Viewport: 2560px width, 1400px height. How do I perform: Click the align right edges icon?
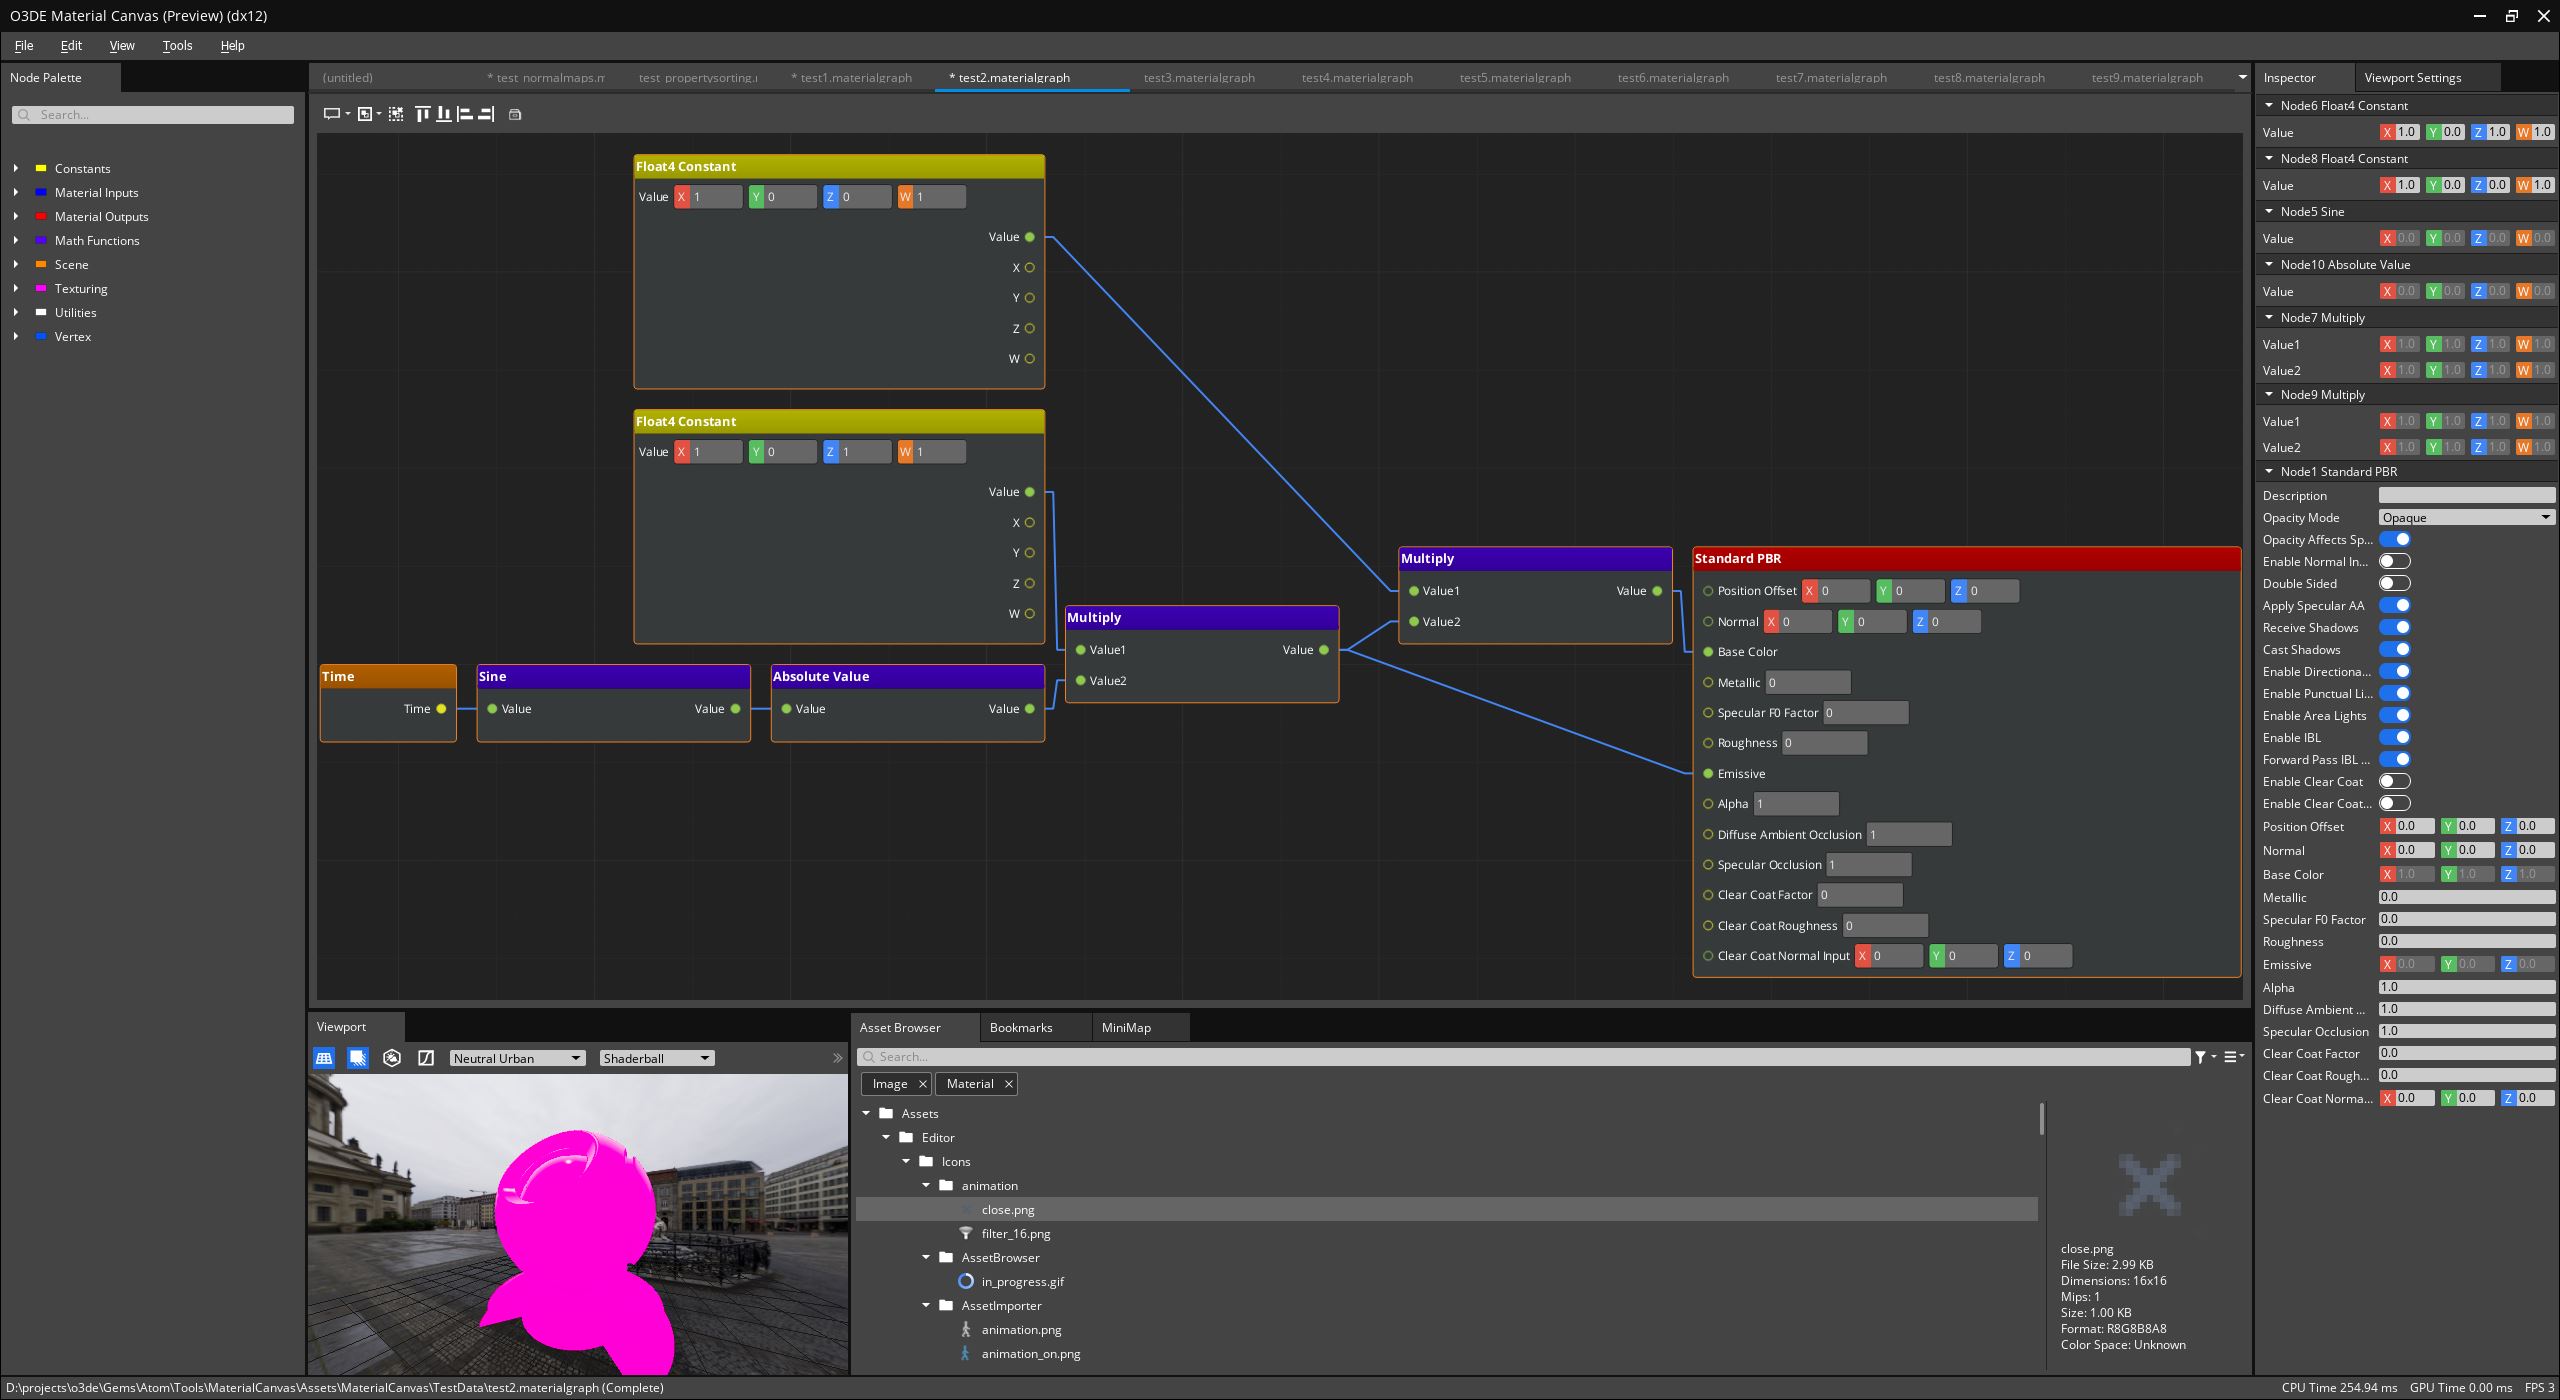pos(486,114)
